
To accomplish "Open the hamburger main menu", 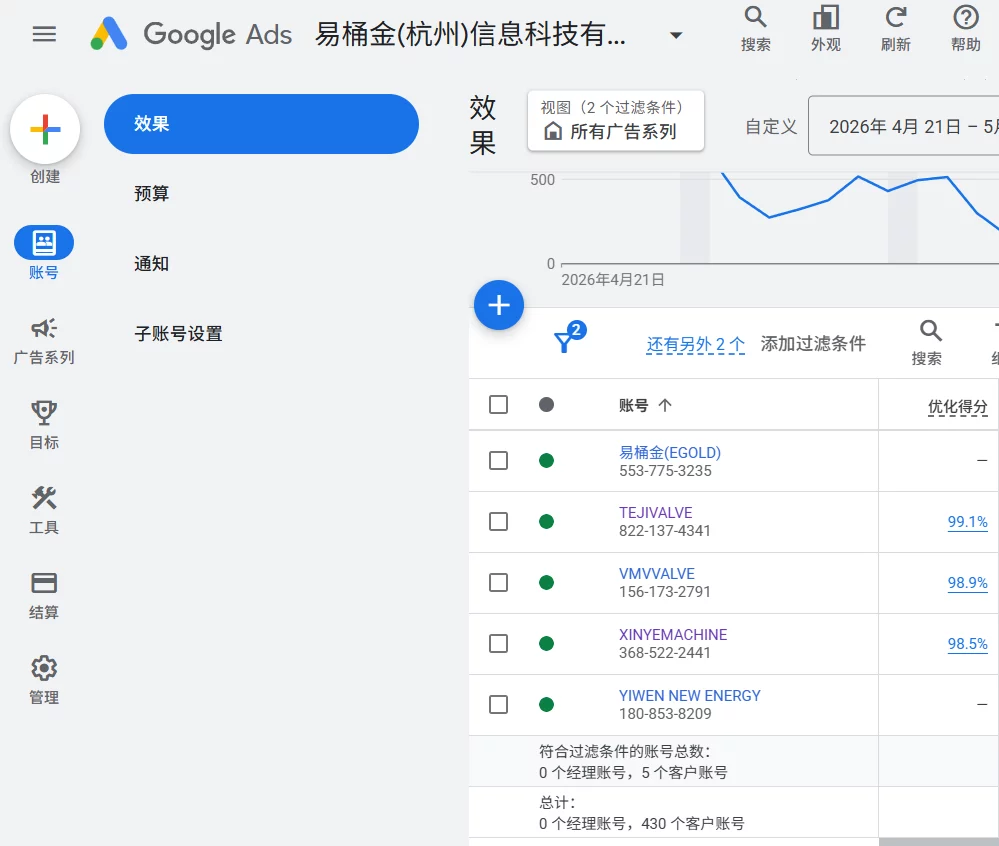I will coord(44,34).
